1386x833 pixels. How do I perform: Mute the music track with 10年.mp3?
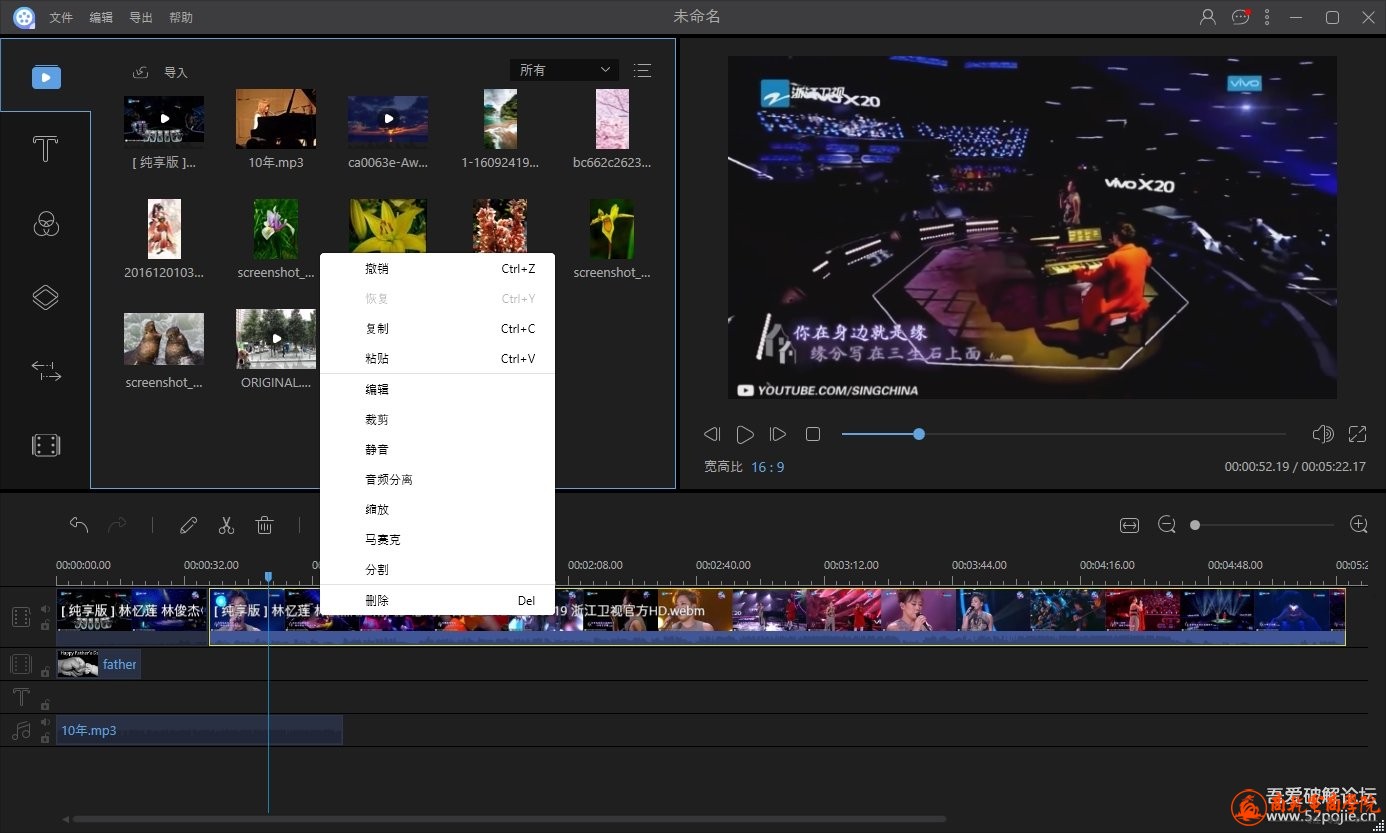pos(45,722)
